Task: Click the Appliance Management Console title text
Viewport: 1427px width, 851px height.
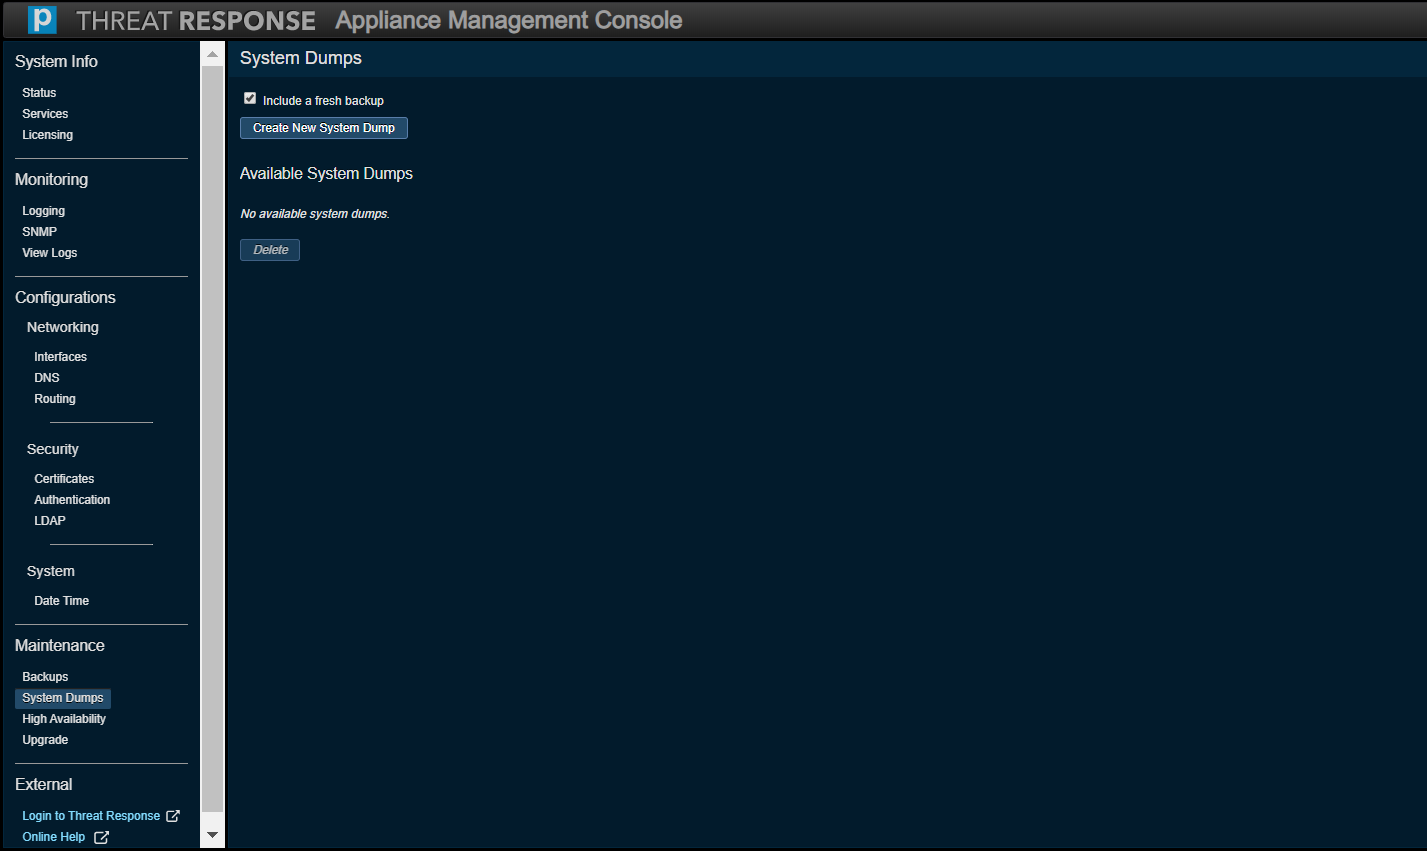Action: (x=509, y=20)
